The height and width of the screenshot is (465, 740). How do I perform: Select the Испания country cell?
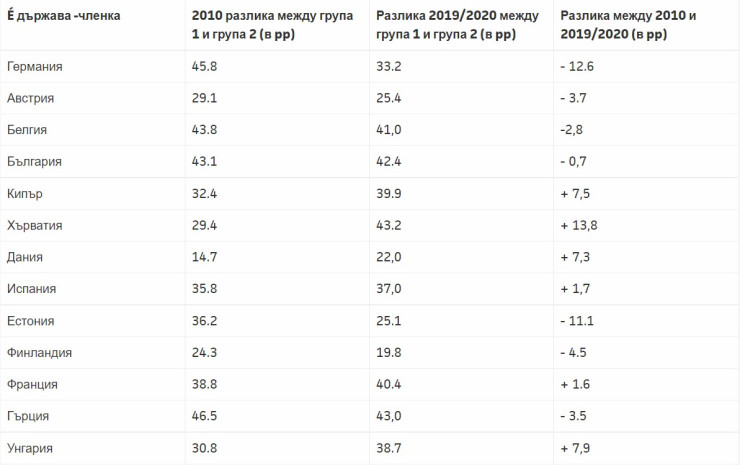(x=31, y=289)
